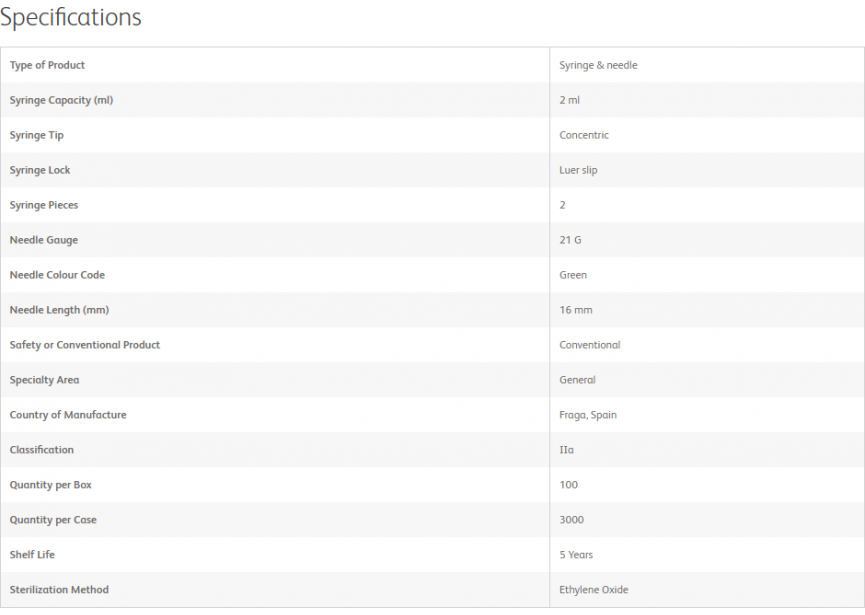Image resolution: width=865 pixels, height=615 pixels.
Task: Click the 21 G needle gauge value
Action: (x=570, y=240)
